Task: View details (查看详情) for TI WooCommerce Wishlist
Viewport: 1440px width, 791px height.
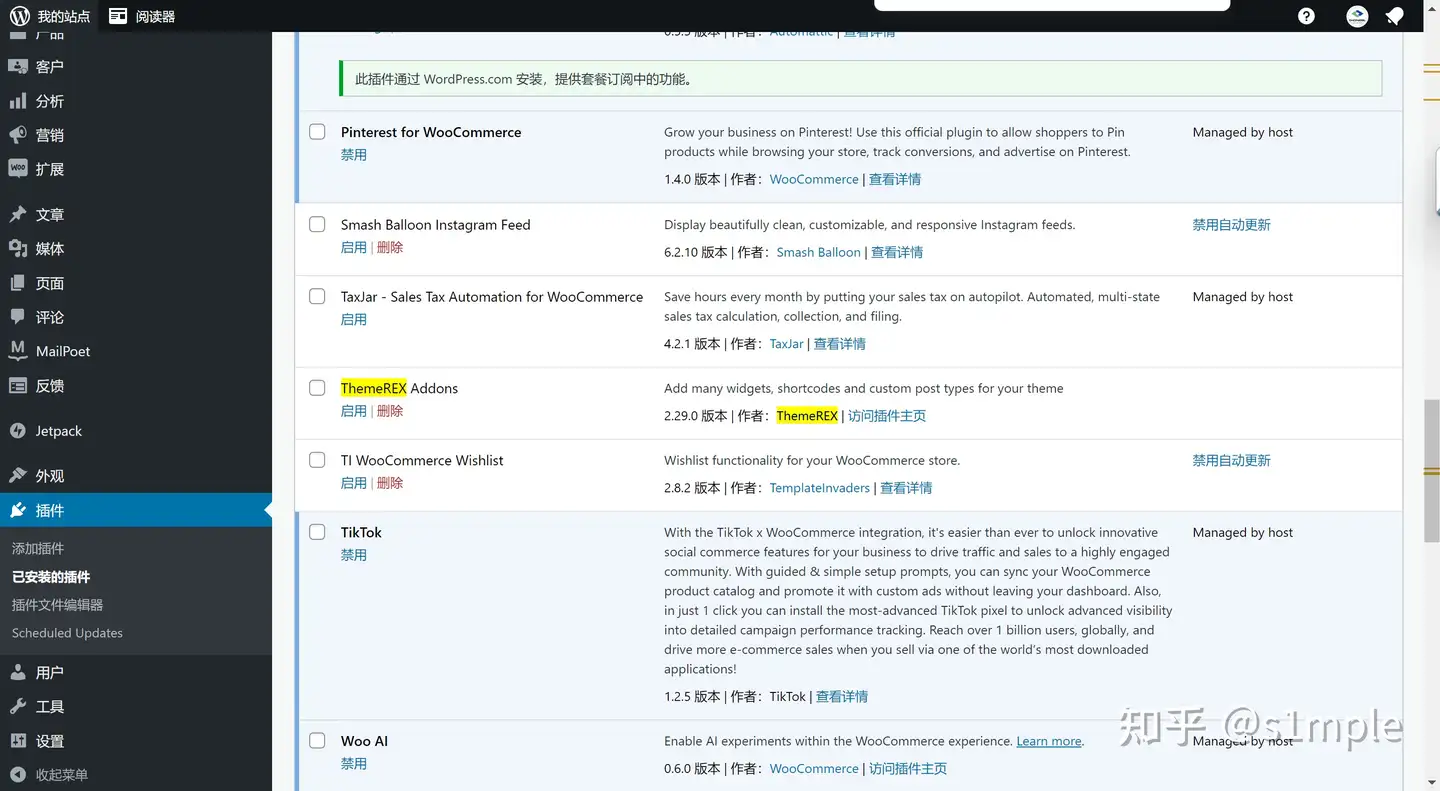Action: pos(906,488)
